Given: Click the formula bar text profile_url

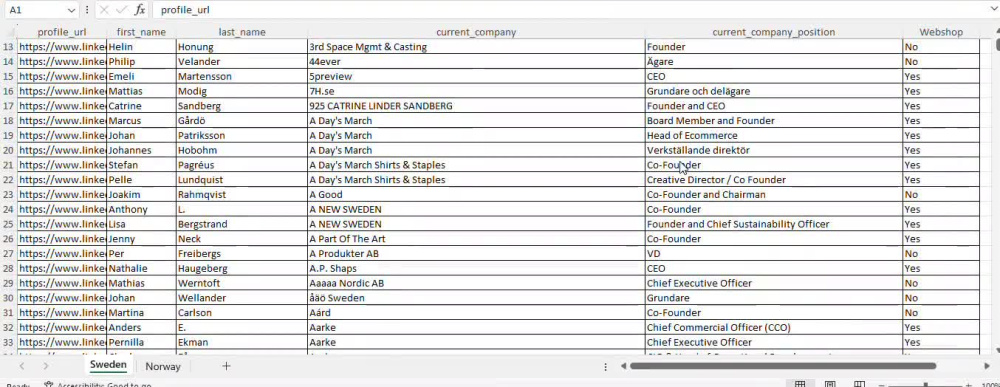Looking at the screenshot, I should tap(185, 10).
